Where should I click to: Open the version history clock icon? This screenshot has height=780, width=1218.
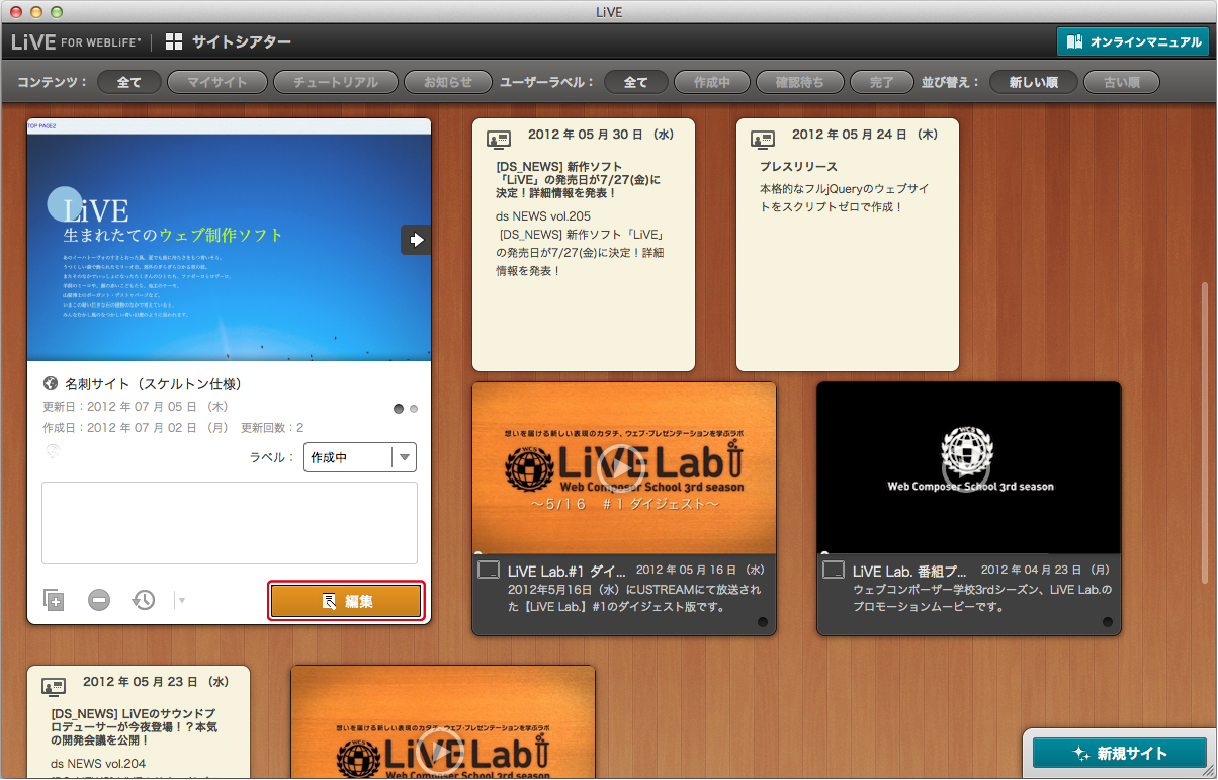pos(144,600)
